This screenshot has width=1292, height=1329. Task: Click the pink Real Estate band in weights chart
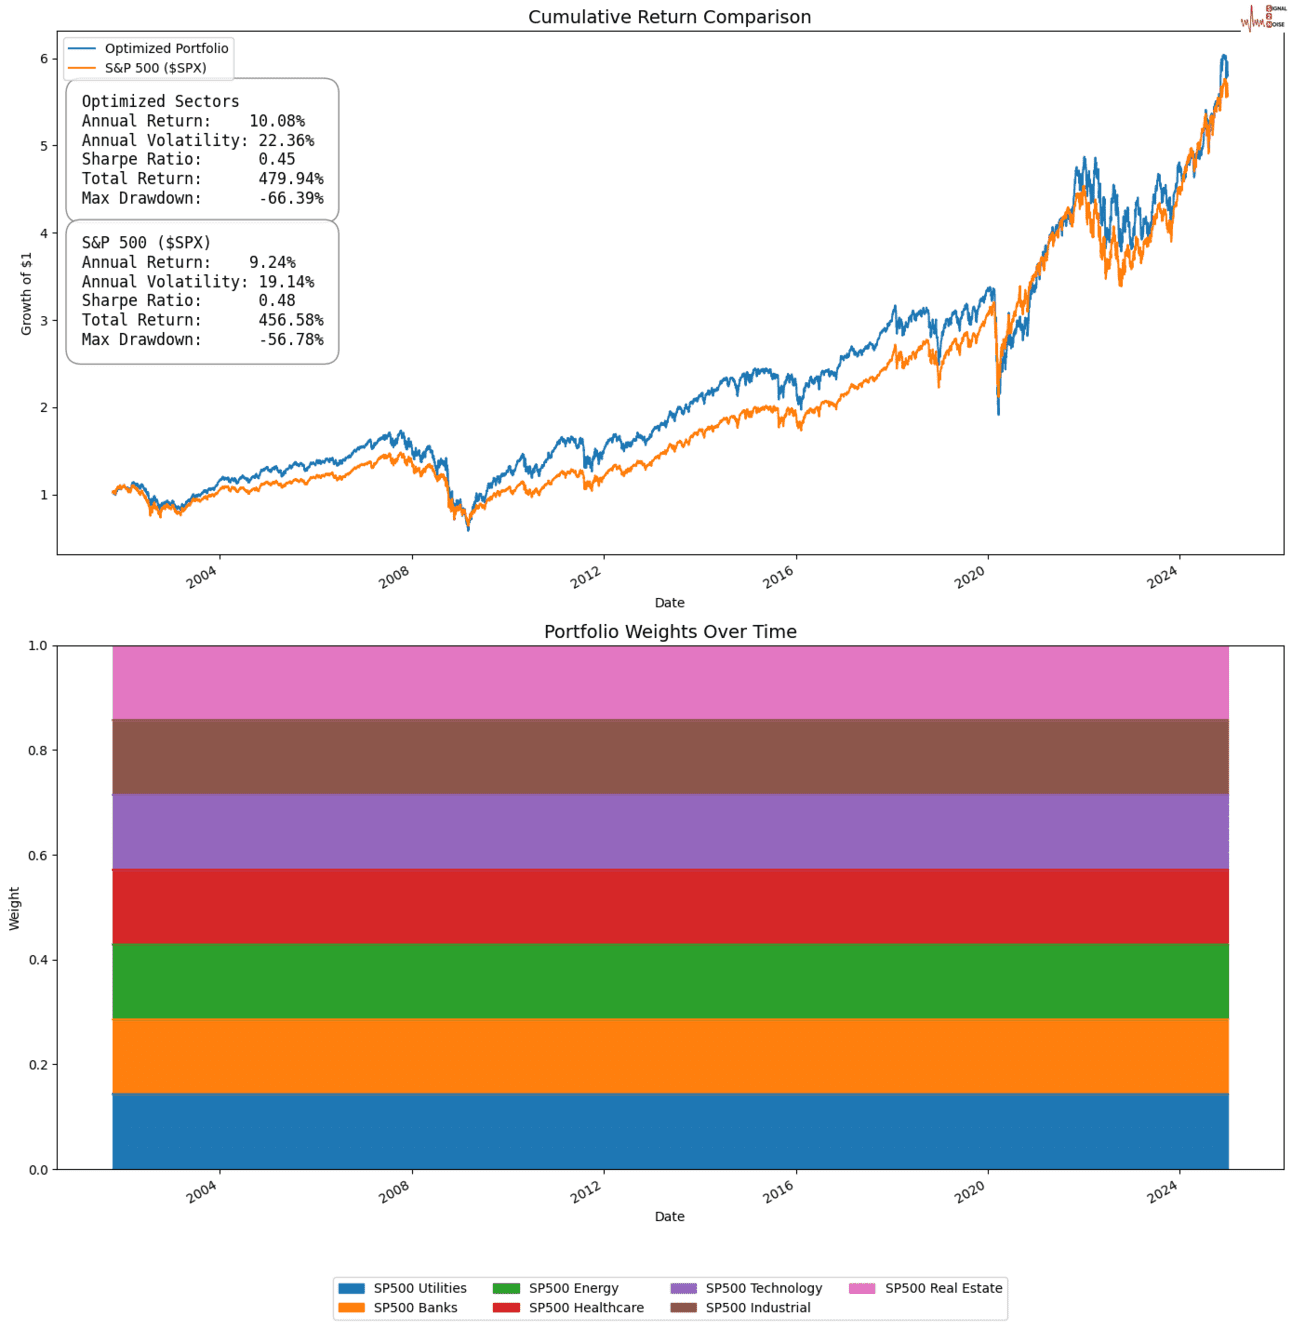670,683
